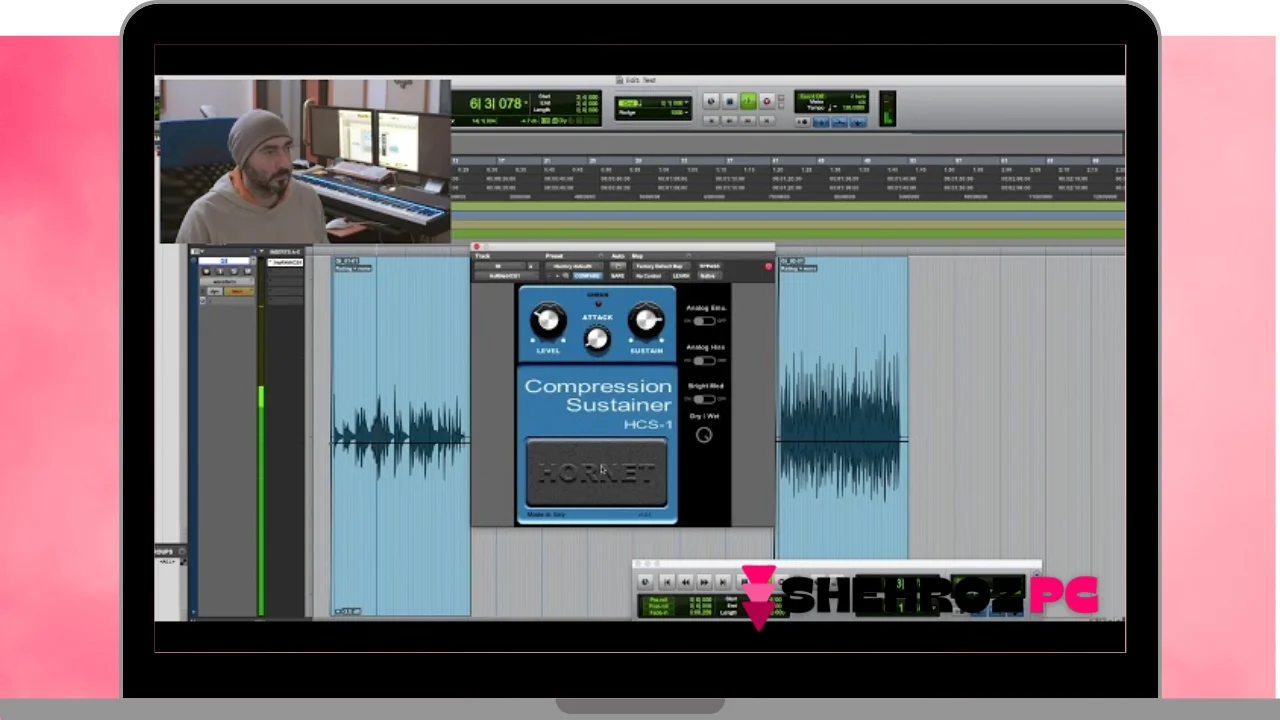
Task: Stomp the HORNET footswitch on the pedal
Action: click(596, 473)
